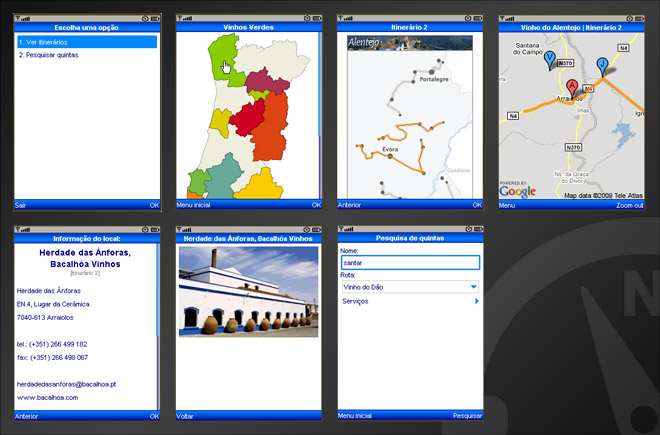Click the blue 'J' map pin
This screenshot has height=435, width=660.
pos(602,67)
